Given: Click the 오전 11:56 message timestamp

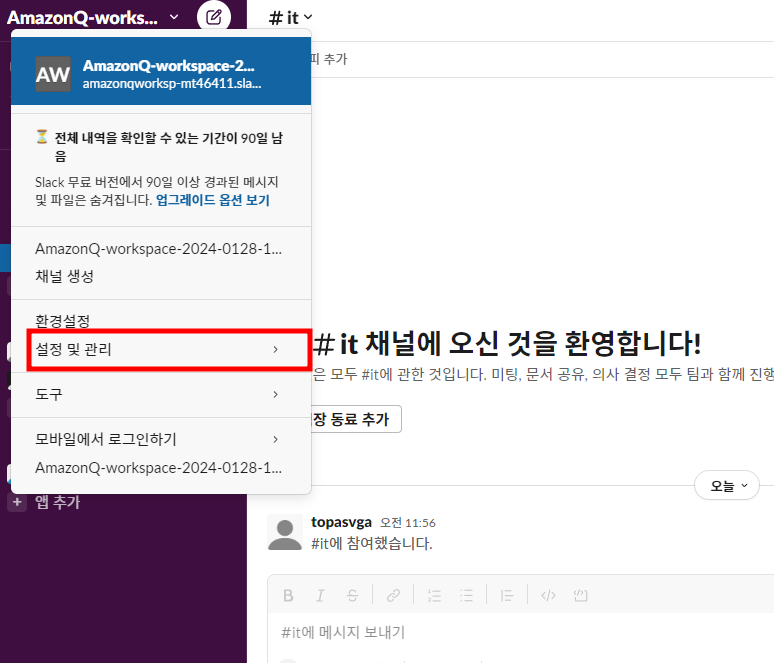Looking at the screenshot, I should (408, 523).
